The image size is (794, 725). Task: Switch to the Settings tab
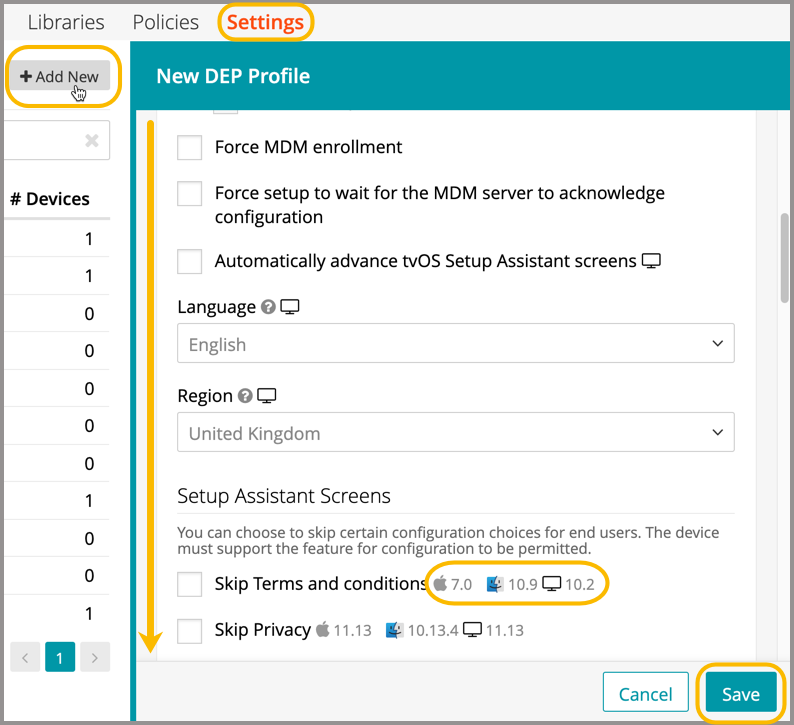265,22
